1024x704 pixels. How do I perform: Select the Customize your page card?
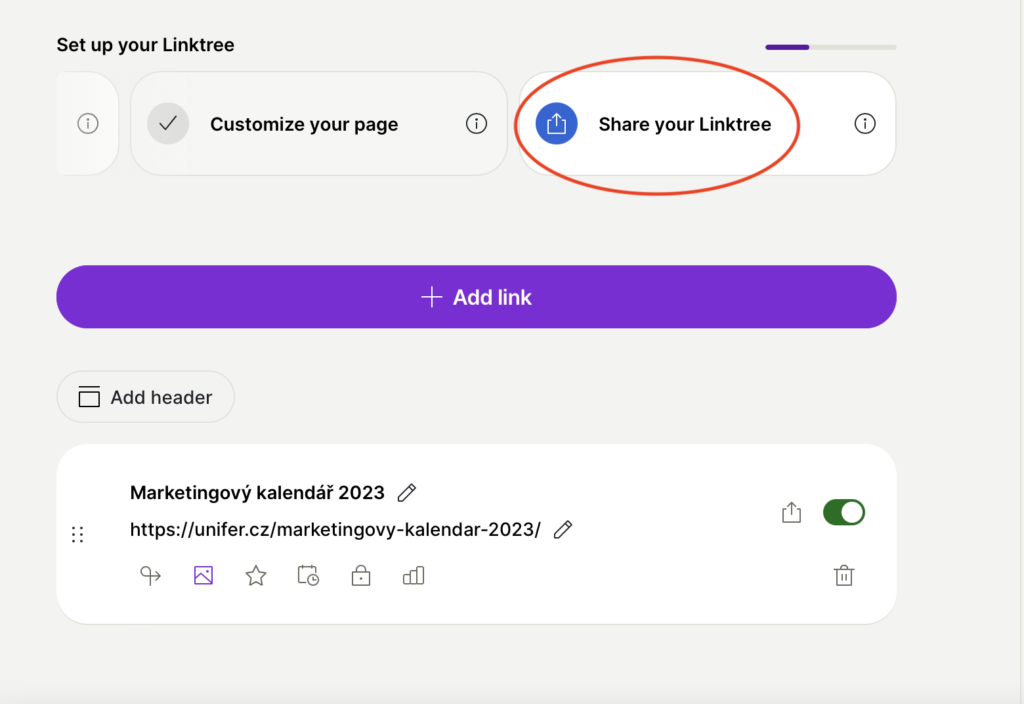tap(304, 124)
